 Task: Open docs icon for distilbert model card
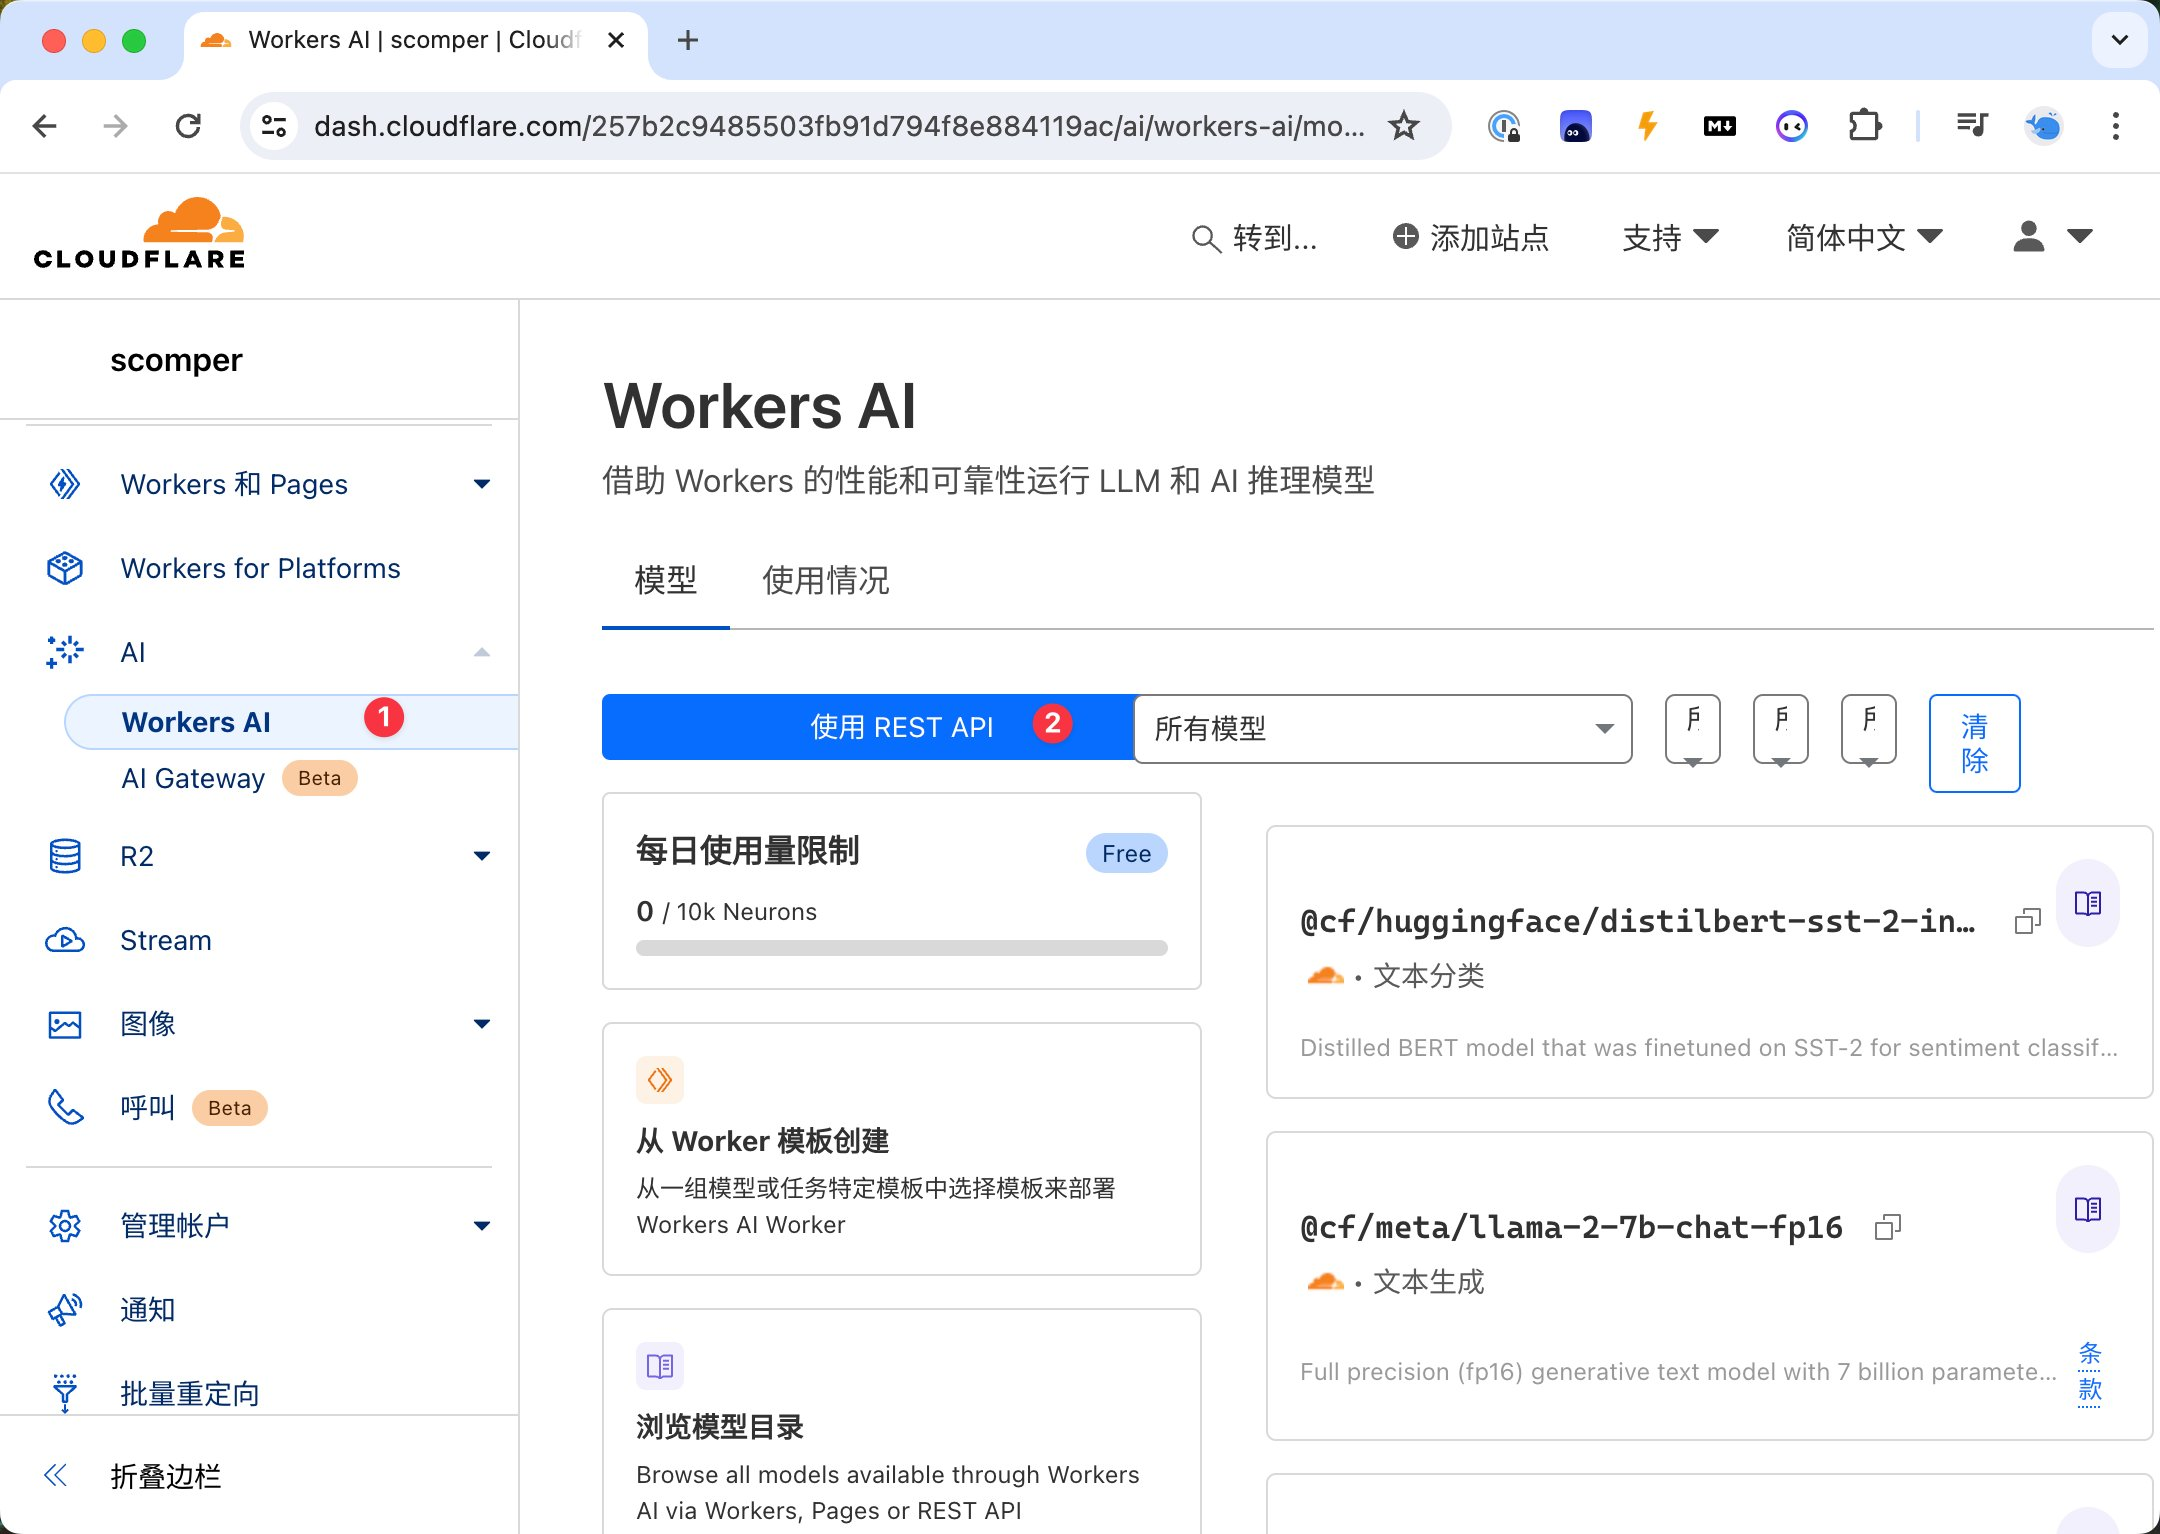tap(2087, 904)
